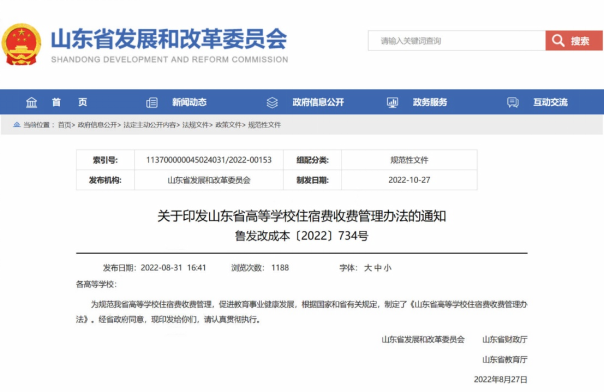This screenshot has height=392, width=605.
Task: Set font size to 中
Action: pos(378,268)
